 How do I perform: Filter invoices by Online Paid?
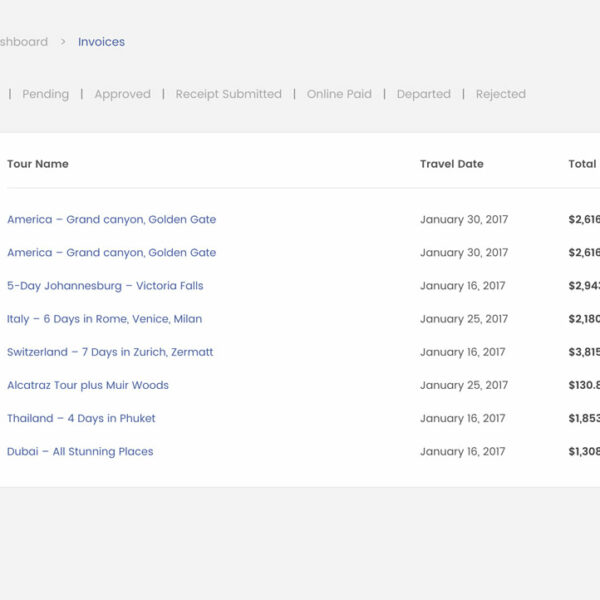(x=339, y=94)
